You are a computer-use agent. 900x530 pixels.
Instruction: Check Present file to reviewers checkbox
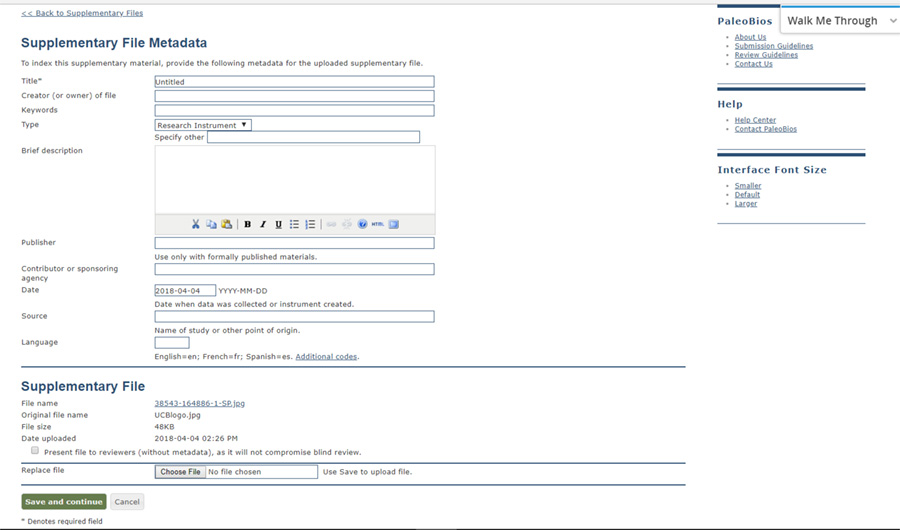pyautogui.click(x=35, y=451)
